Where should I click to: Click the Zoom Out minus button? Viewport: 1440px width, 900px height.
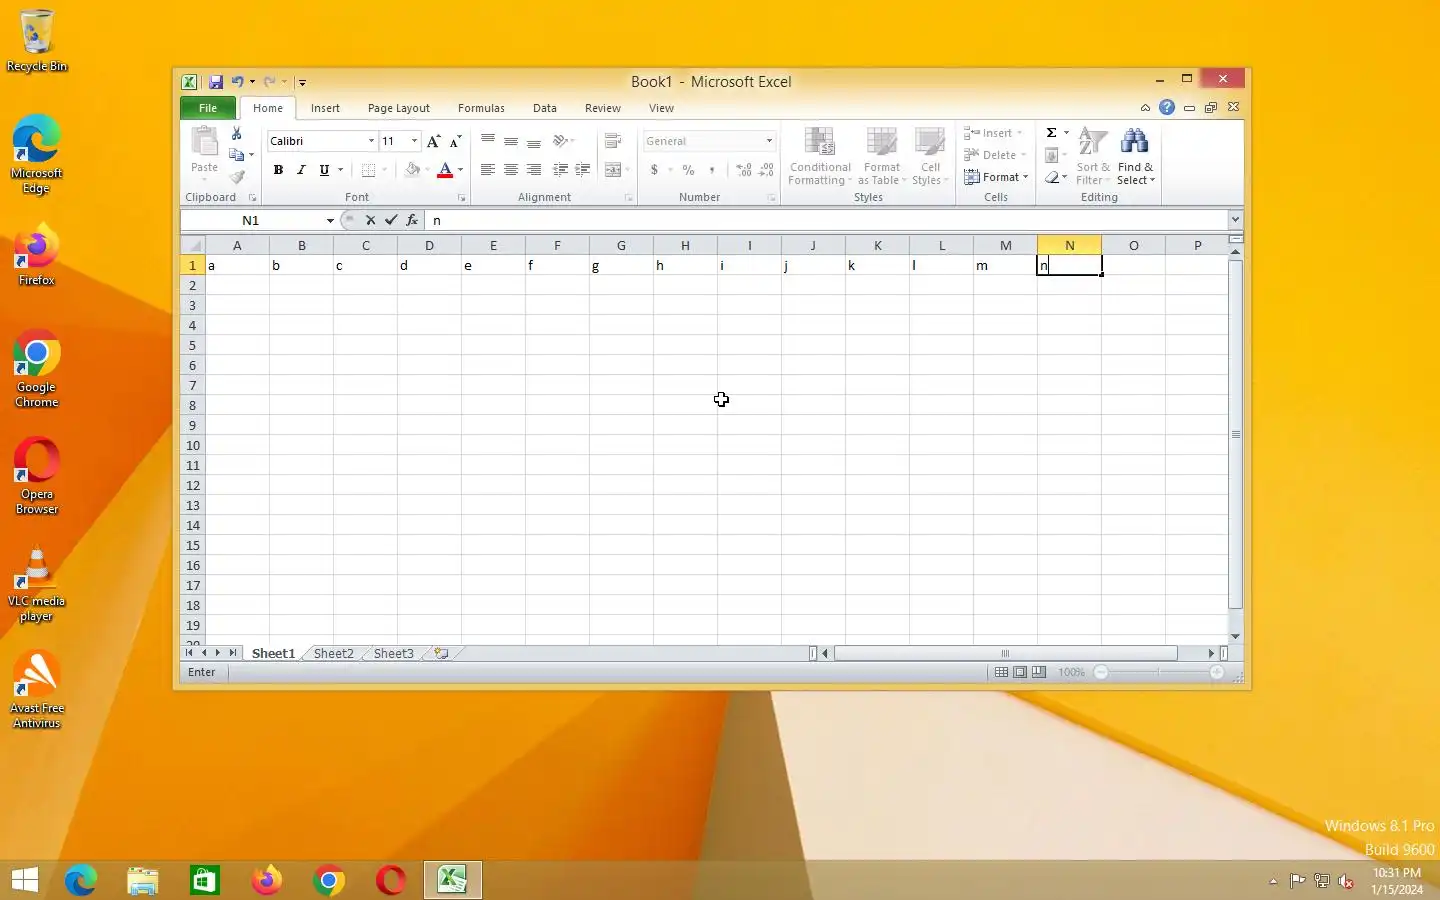[x=1101, y=672]
